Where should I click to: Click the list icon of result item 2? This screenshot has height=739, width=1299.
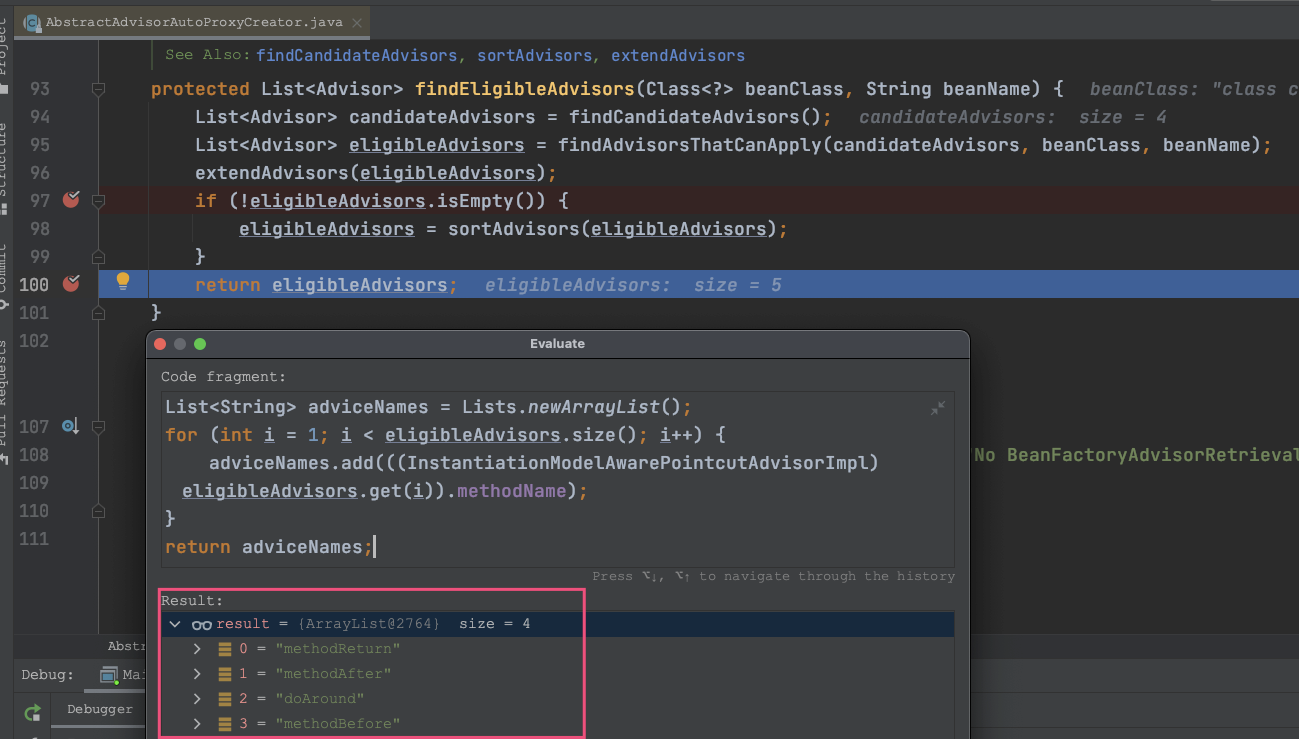click(226, 699)
